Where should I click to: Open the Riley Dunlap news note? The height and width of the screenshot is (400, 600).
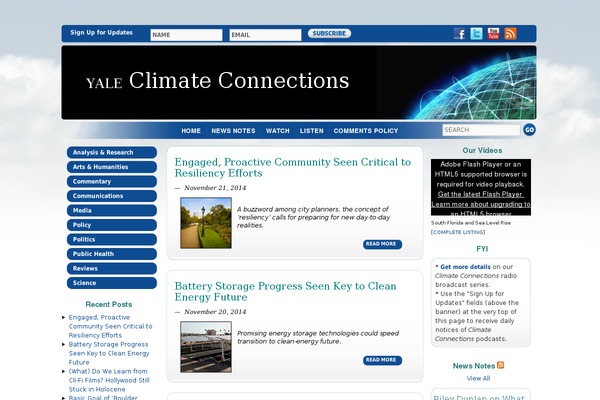point(479,397)
